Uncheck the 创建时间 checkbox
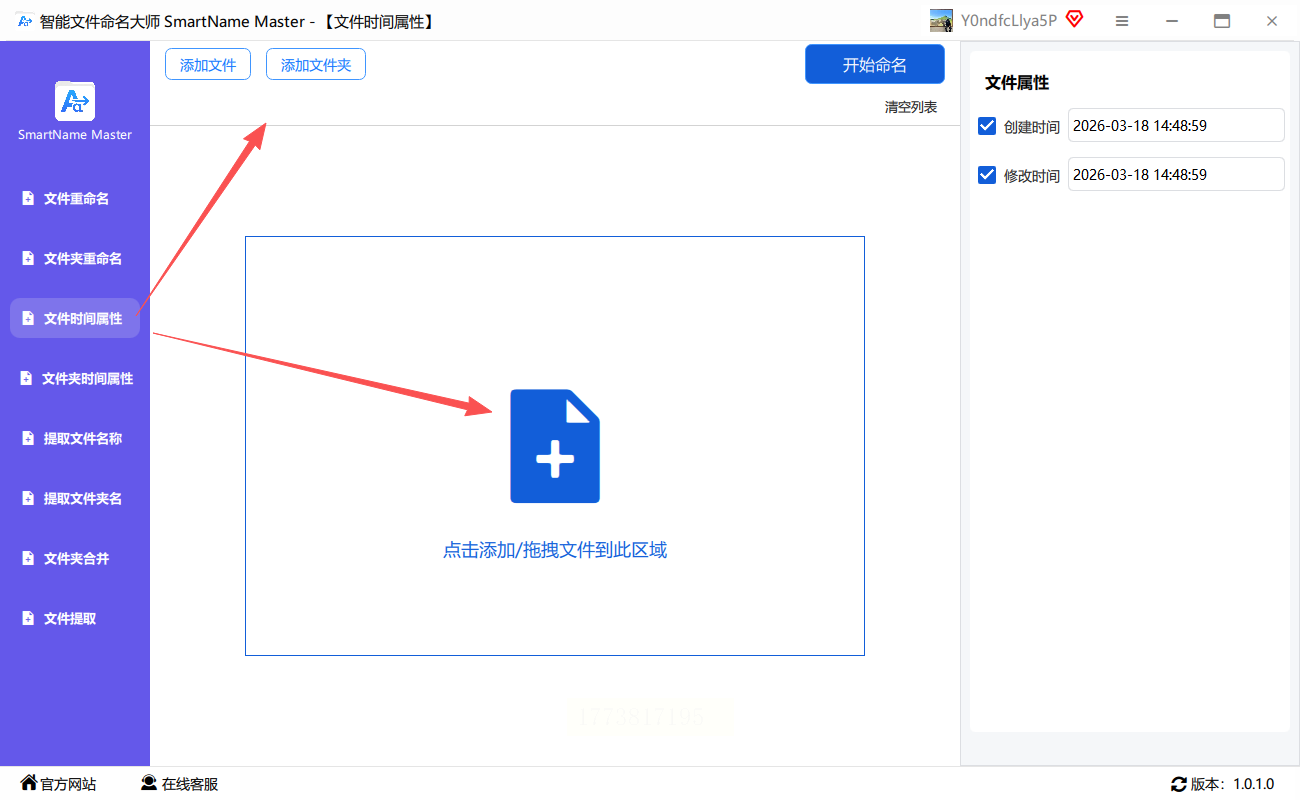The width and height of the screenshot is (1300, 800). (987, 126)
